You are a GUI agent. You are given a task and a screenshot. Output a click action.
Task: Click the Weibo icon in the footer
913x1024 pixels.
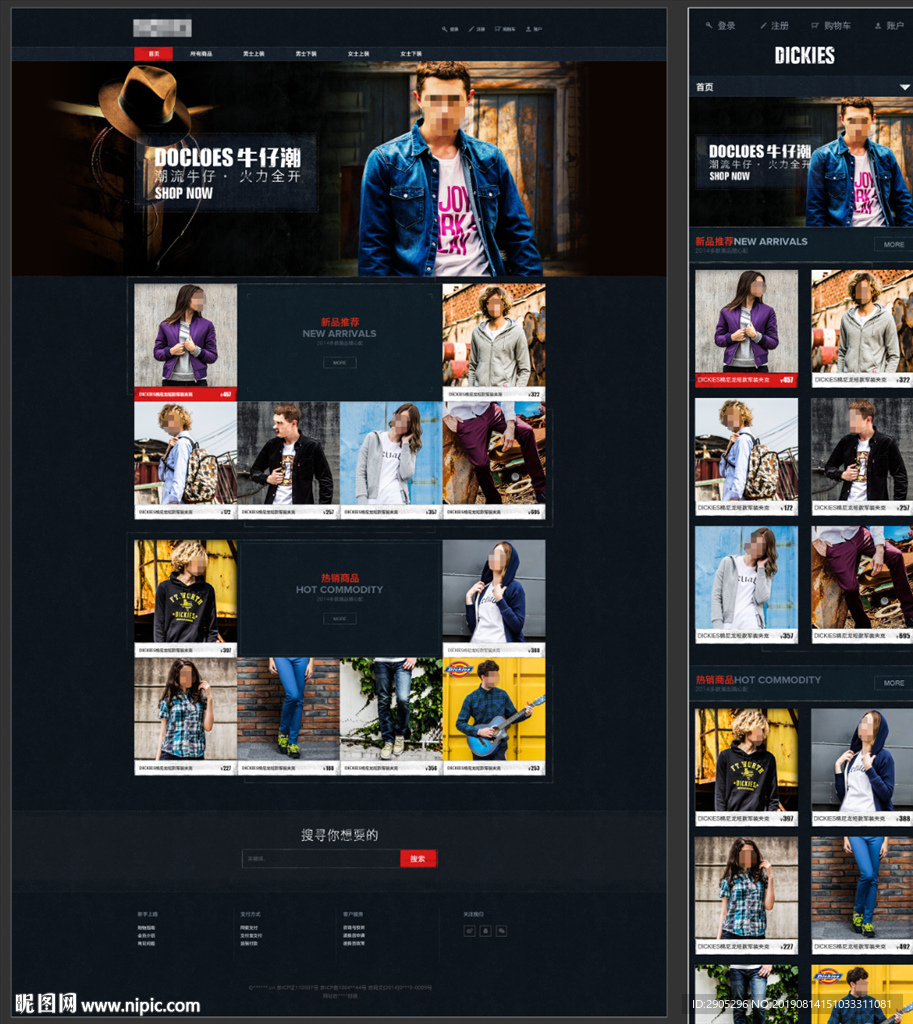tap(469, 931)
